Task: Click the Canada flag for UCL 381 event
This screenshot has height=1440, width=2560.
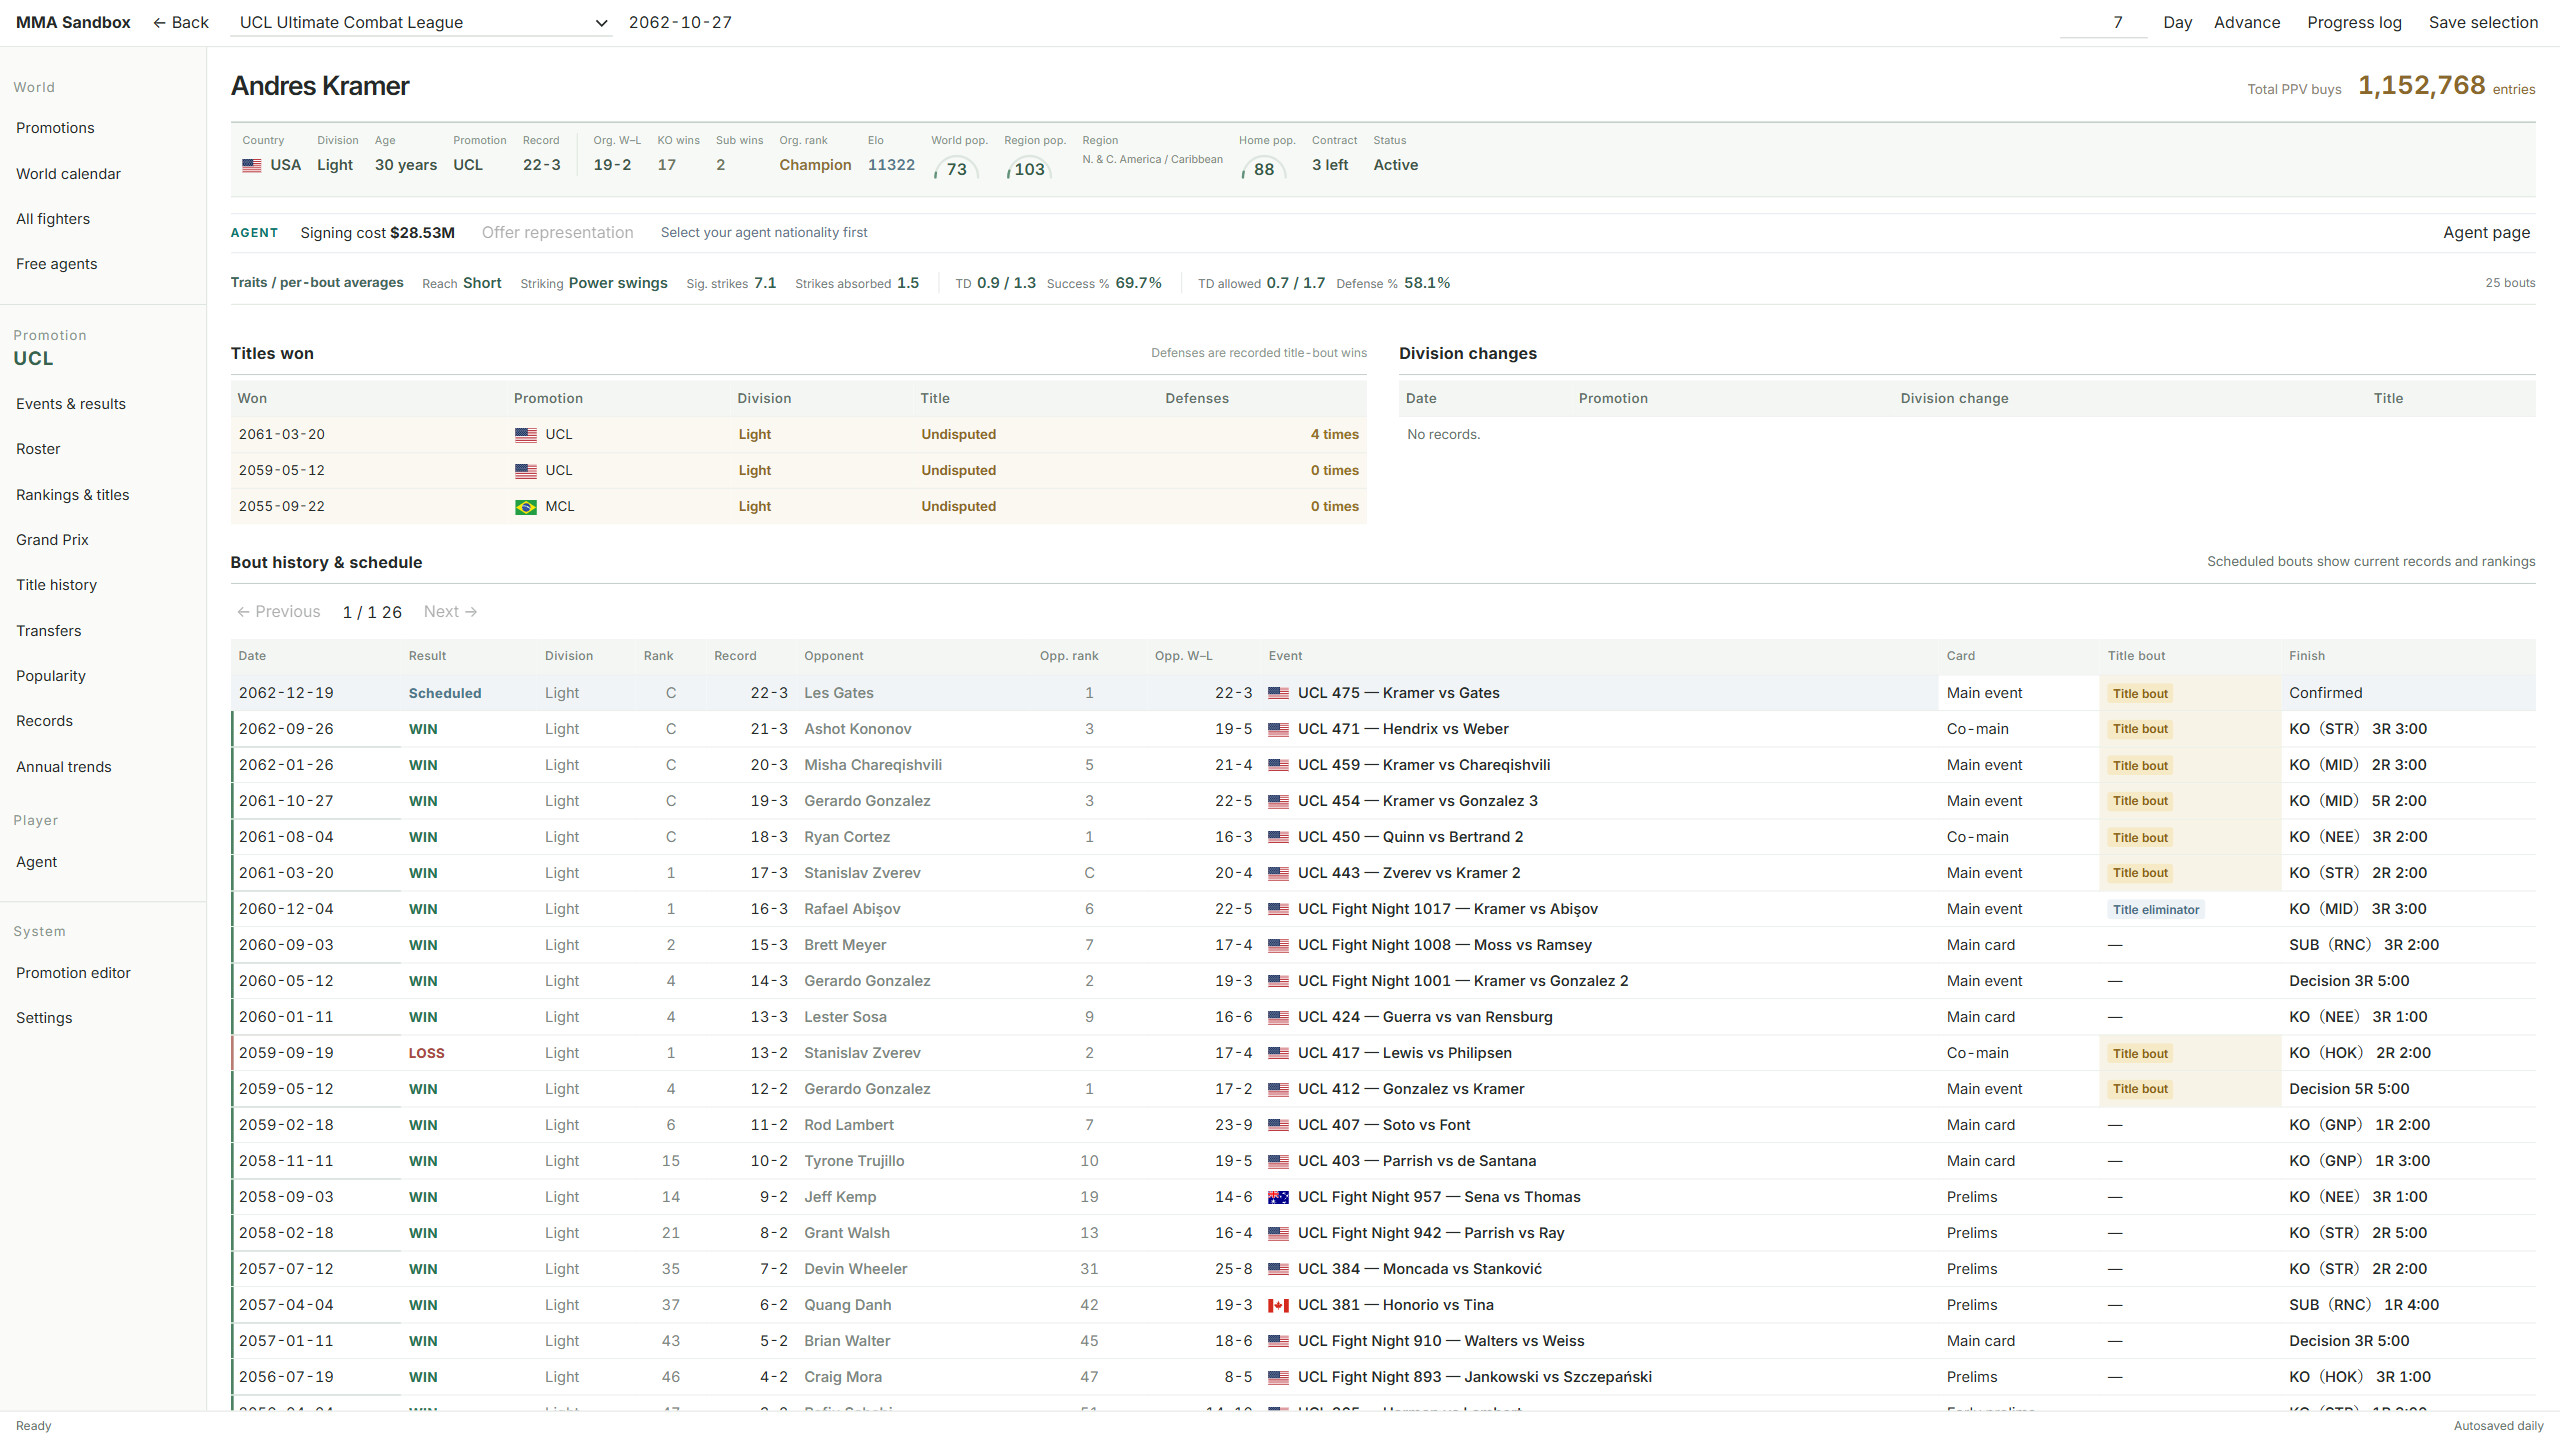Action: 1278,1305
